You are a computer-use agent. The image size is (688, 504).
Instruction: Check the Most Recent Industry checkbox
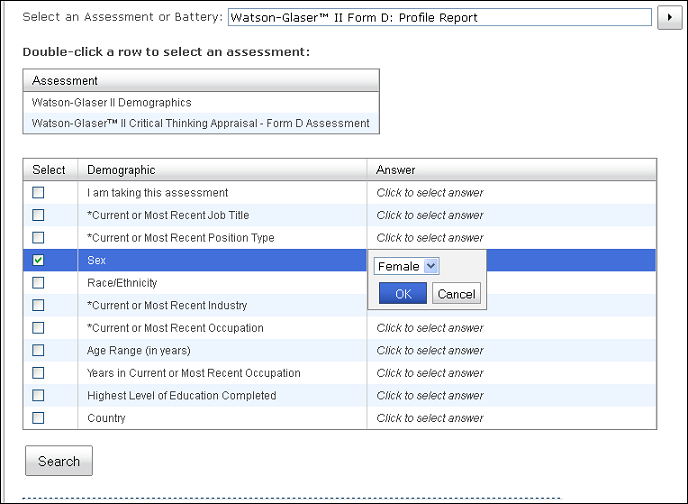tap(38, 305)
